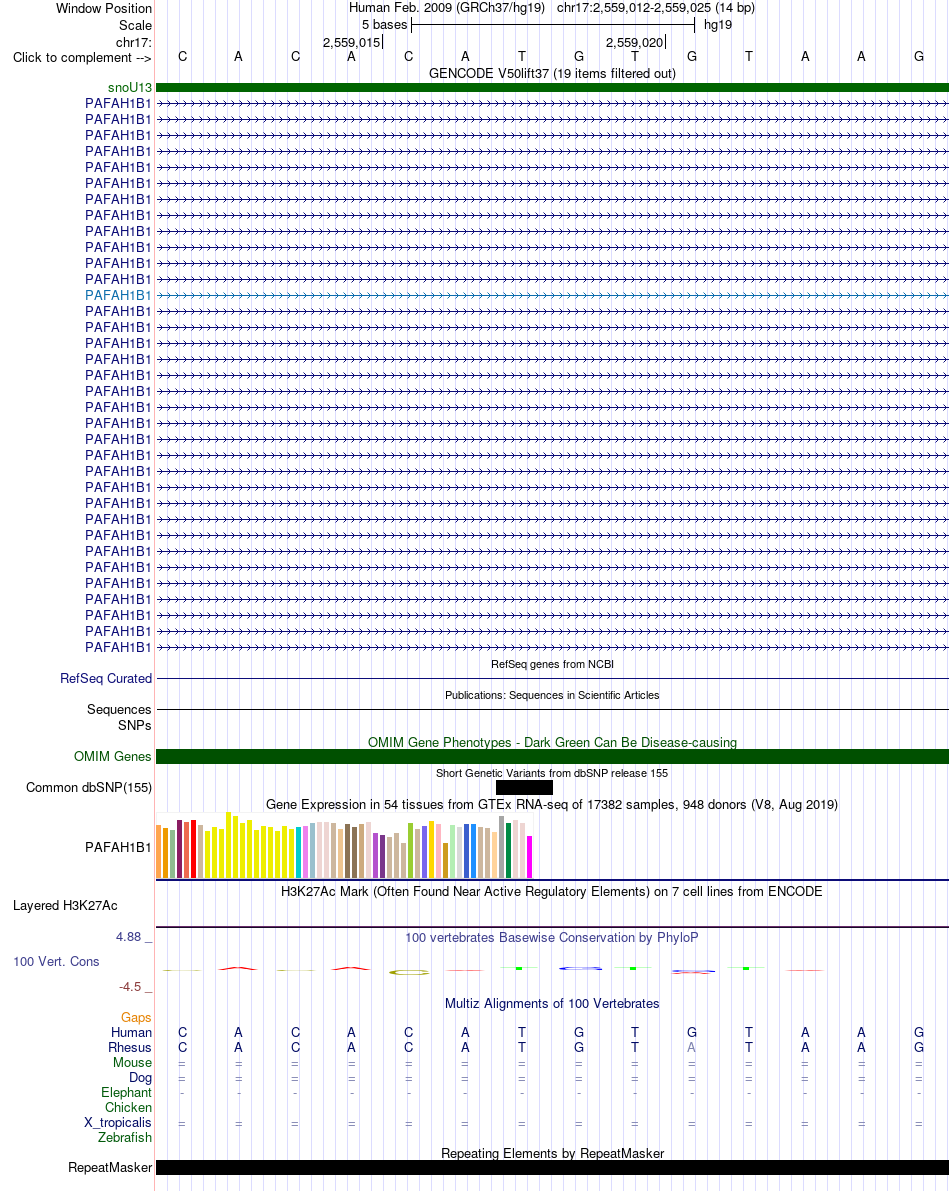Click the grey mismatched A in Rhesus row

[x=691, y=1047]
